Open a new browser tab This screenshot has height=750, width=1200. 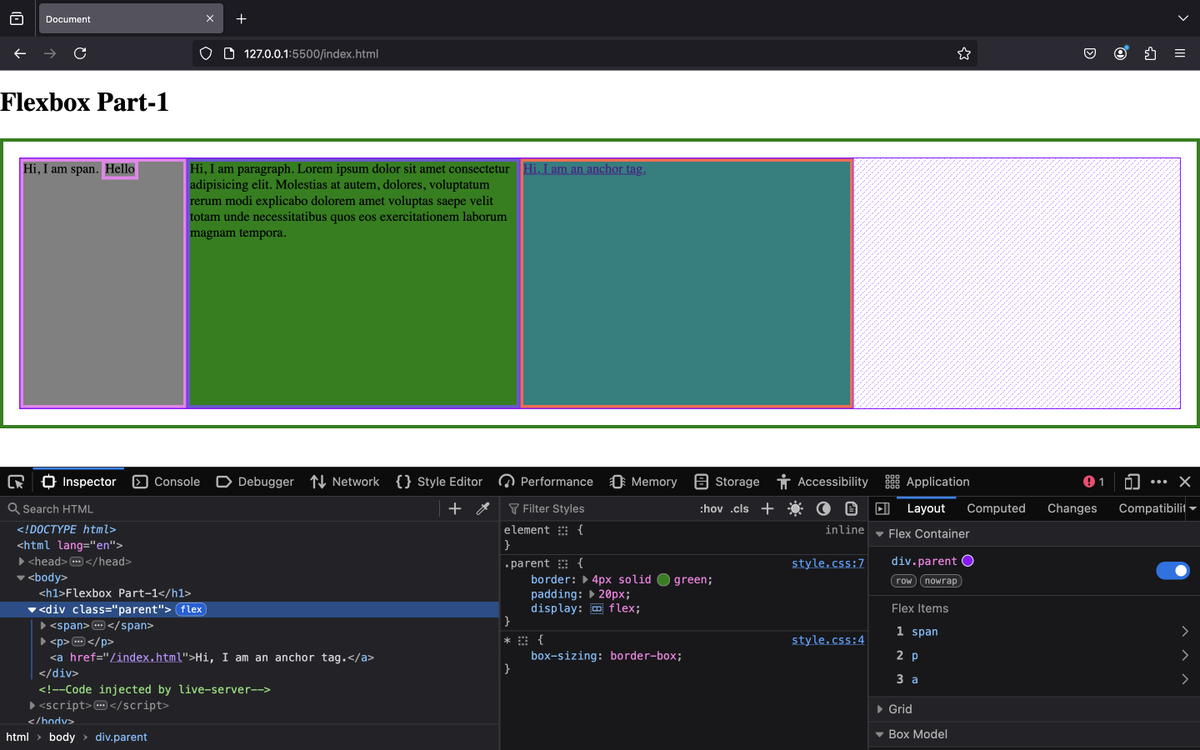coord(241,19)
